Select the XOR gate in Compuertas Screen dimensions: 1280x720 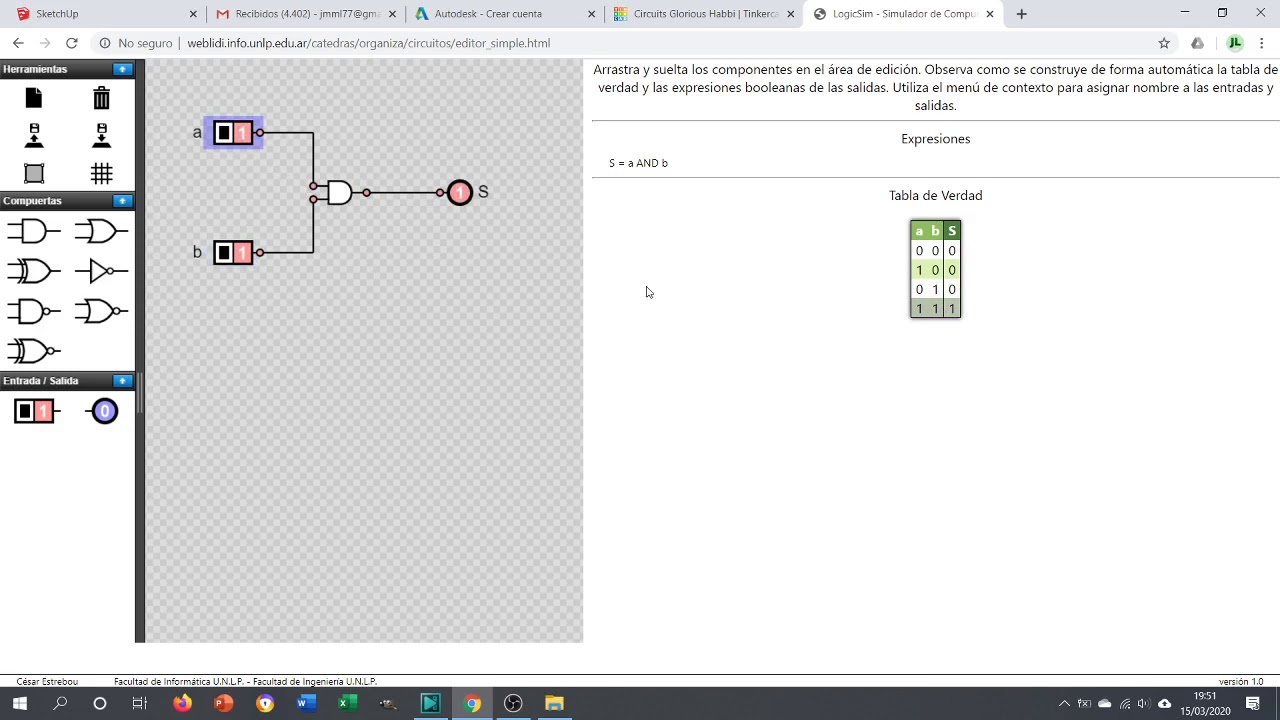(34, 271)
